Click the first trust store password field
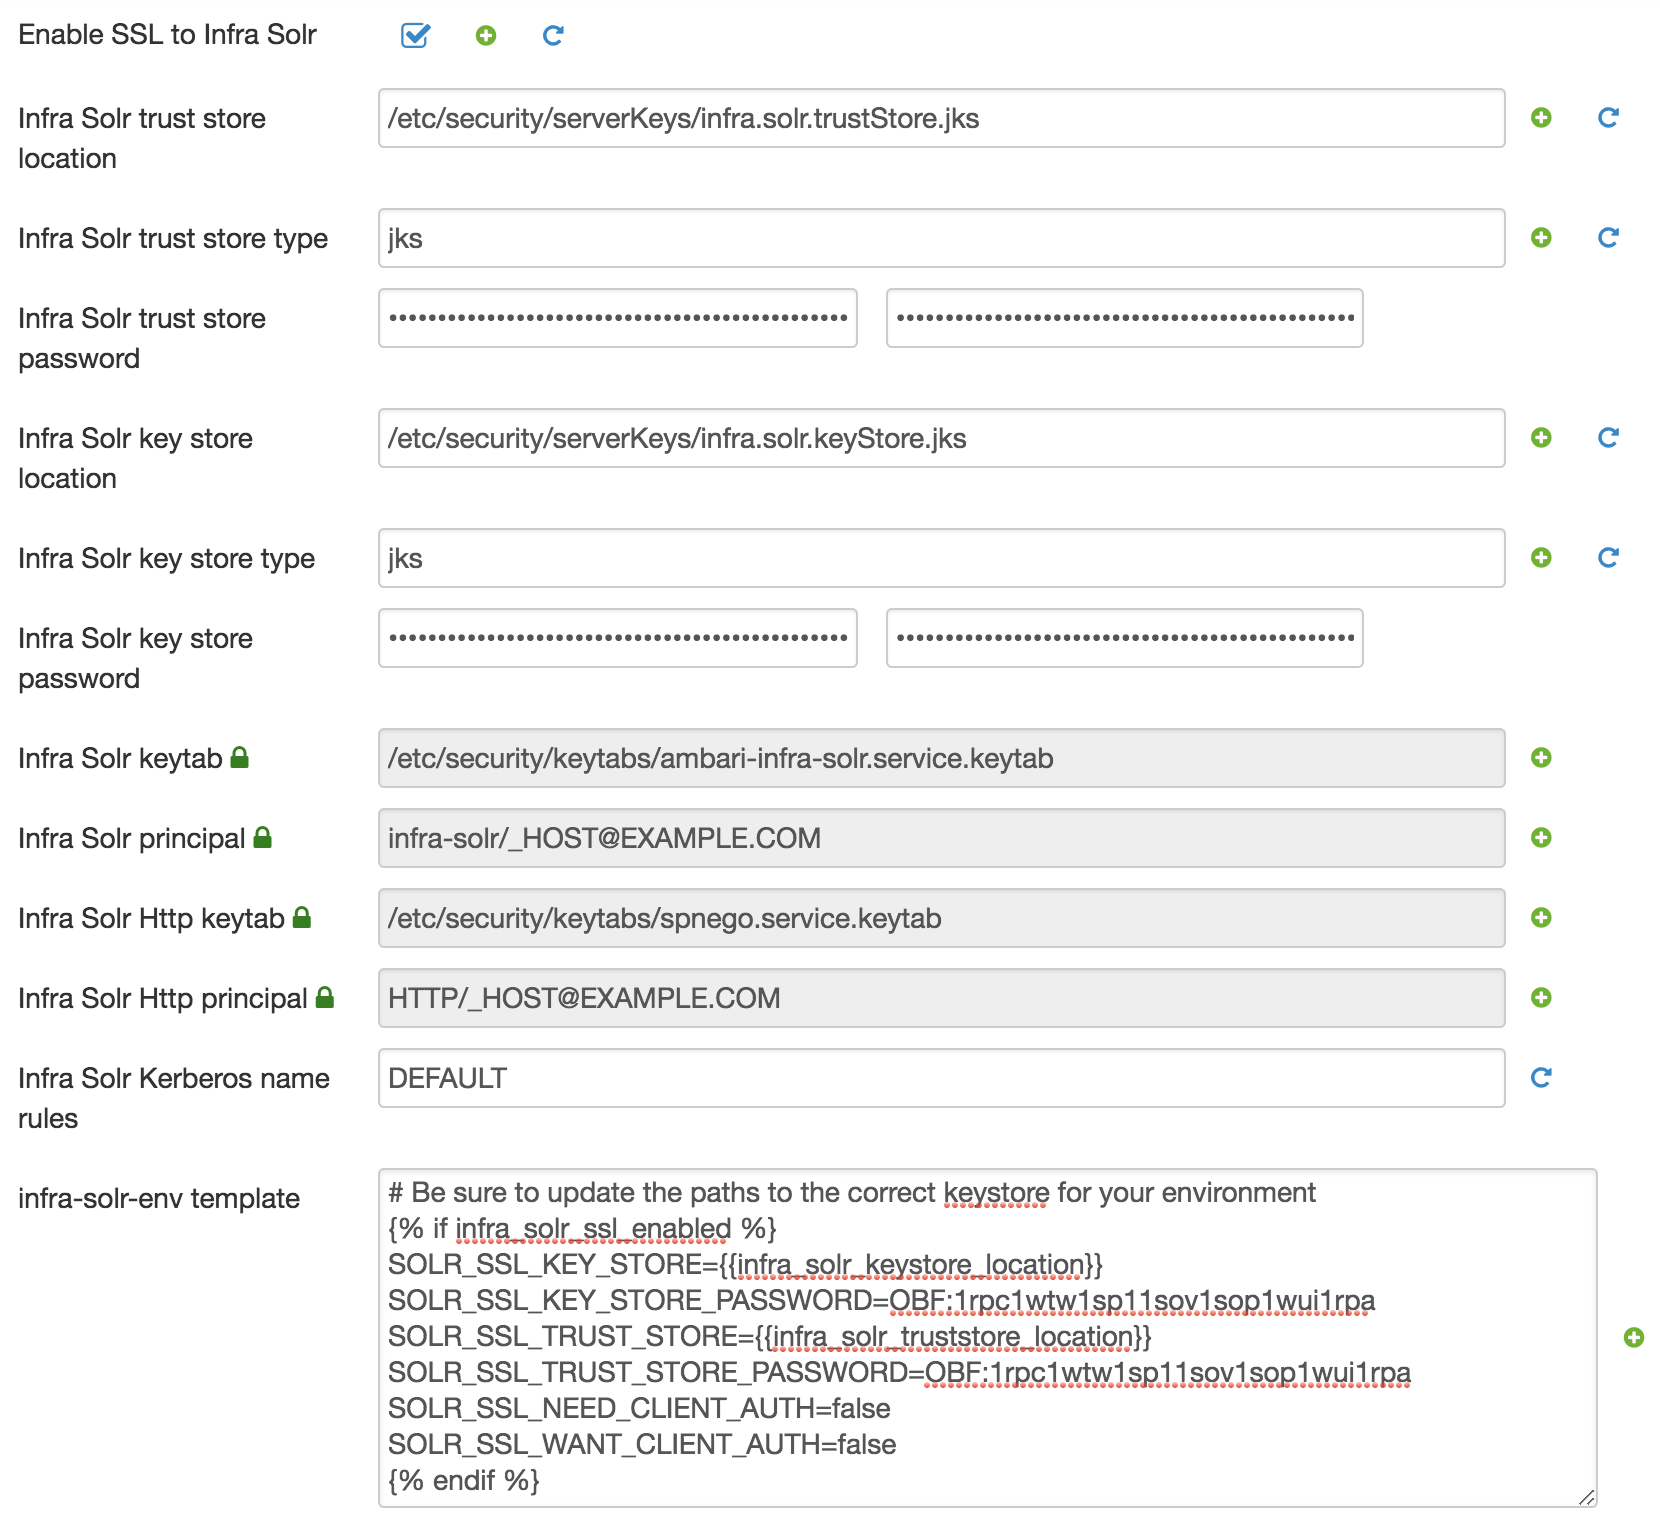 pyautogui.click(x=617, y=318)
